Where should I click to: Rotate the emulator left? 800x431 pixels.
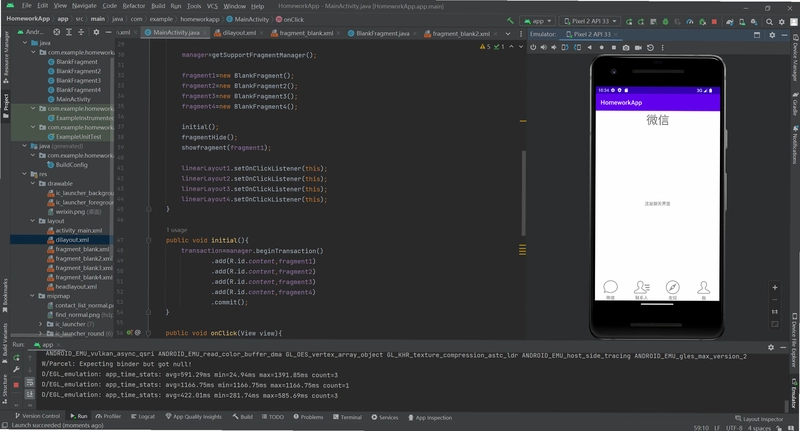pyautogui.click(x=565, y=47)
